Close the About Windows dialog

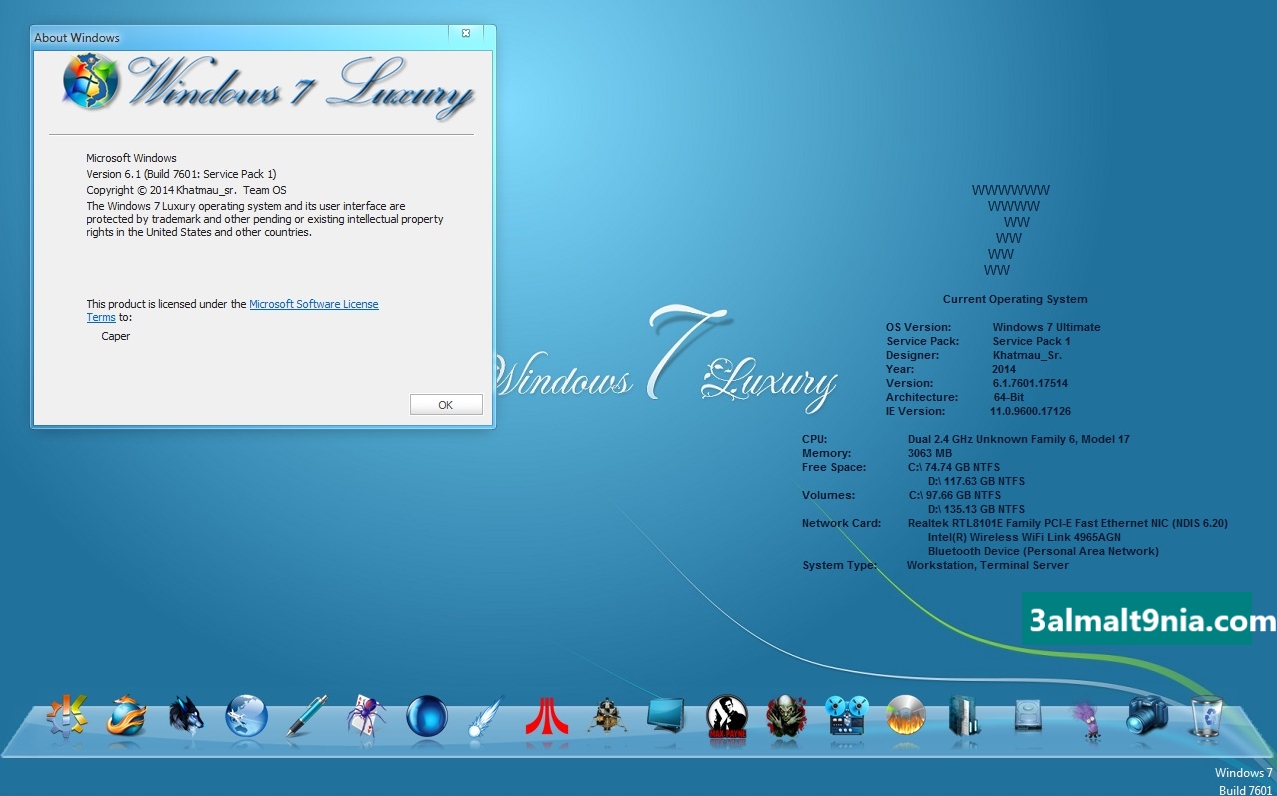point(466,33)
